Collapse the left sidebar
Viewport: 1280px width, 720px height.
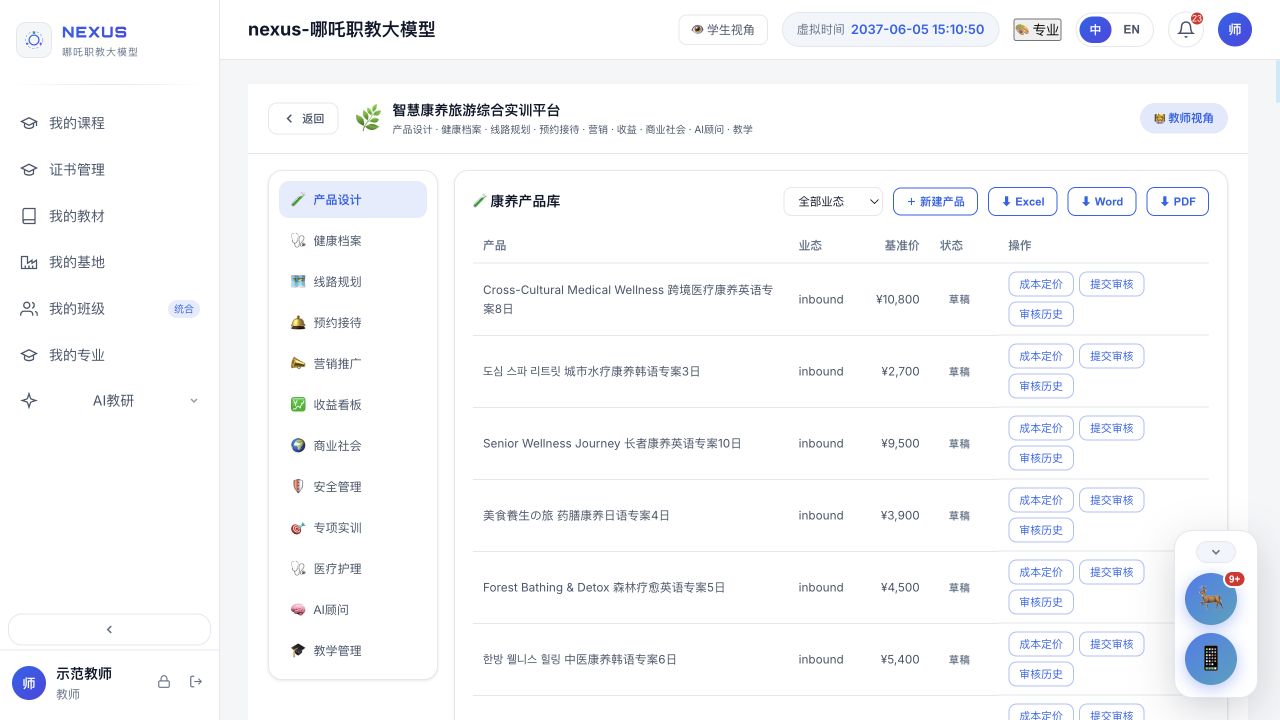(109, 629)
